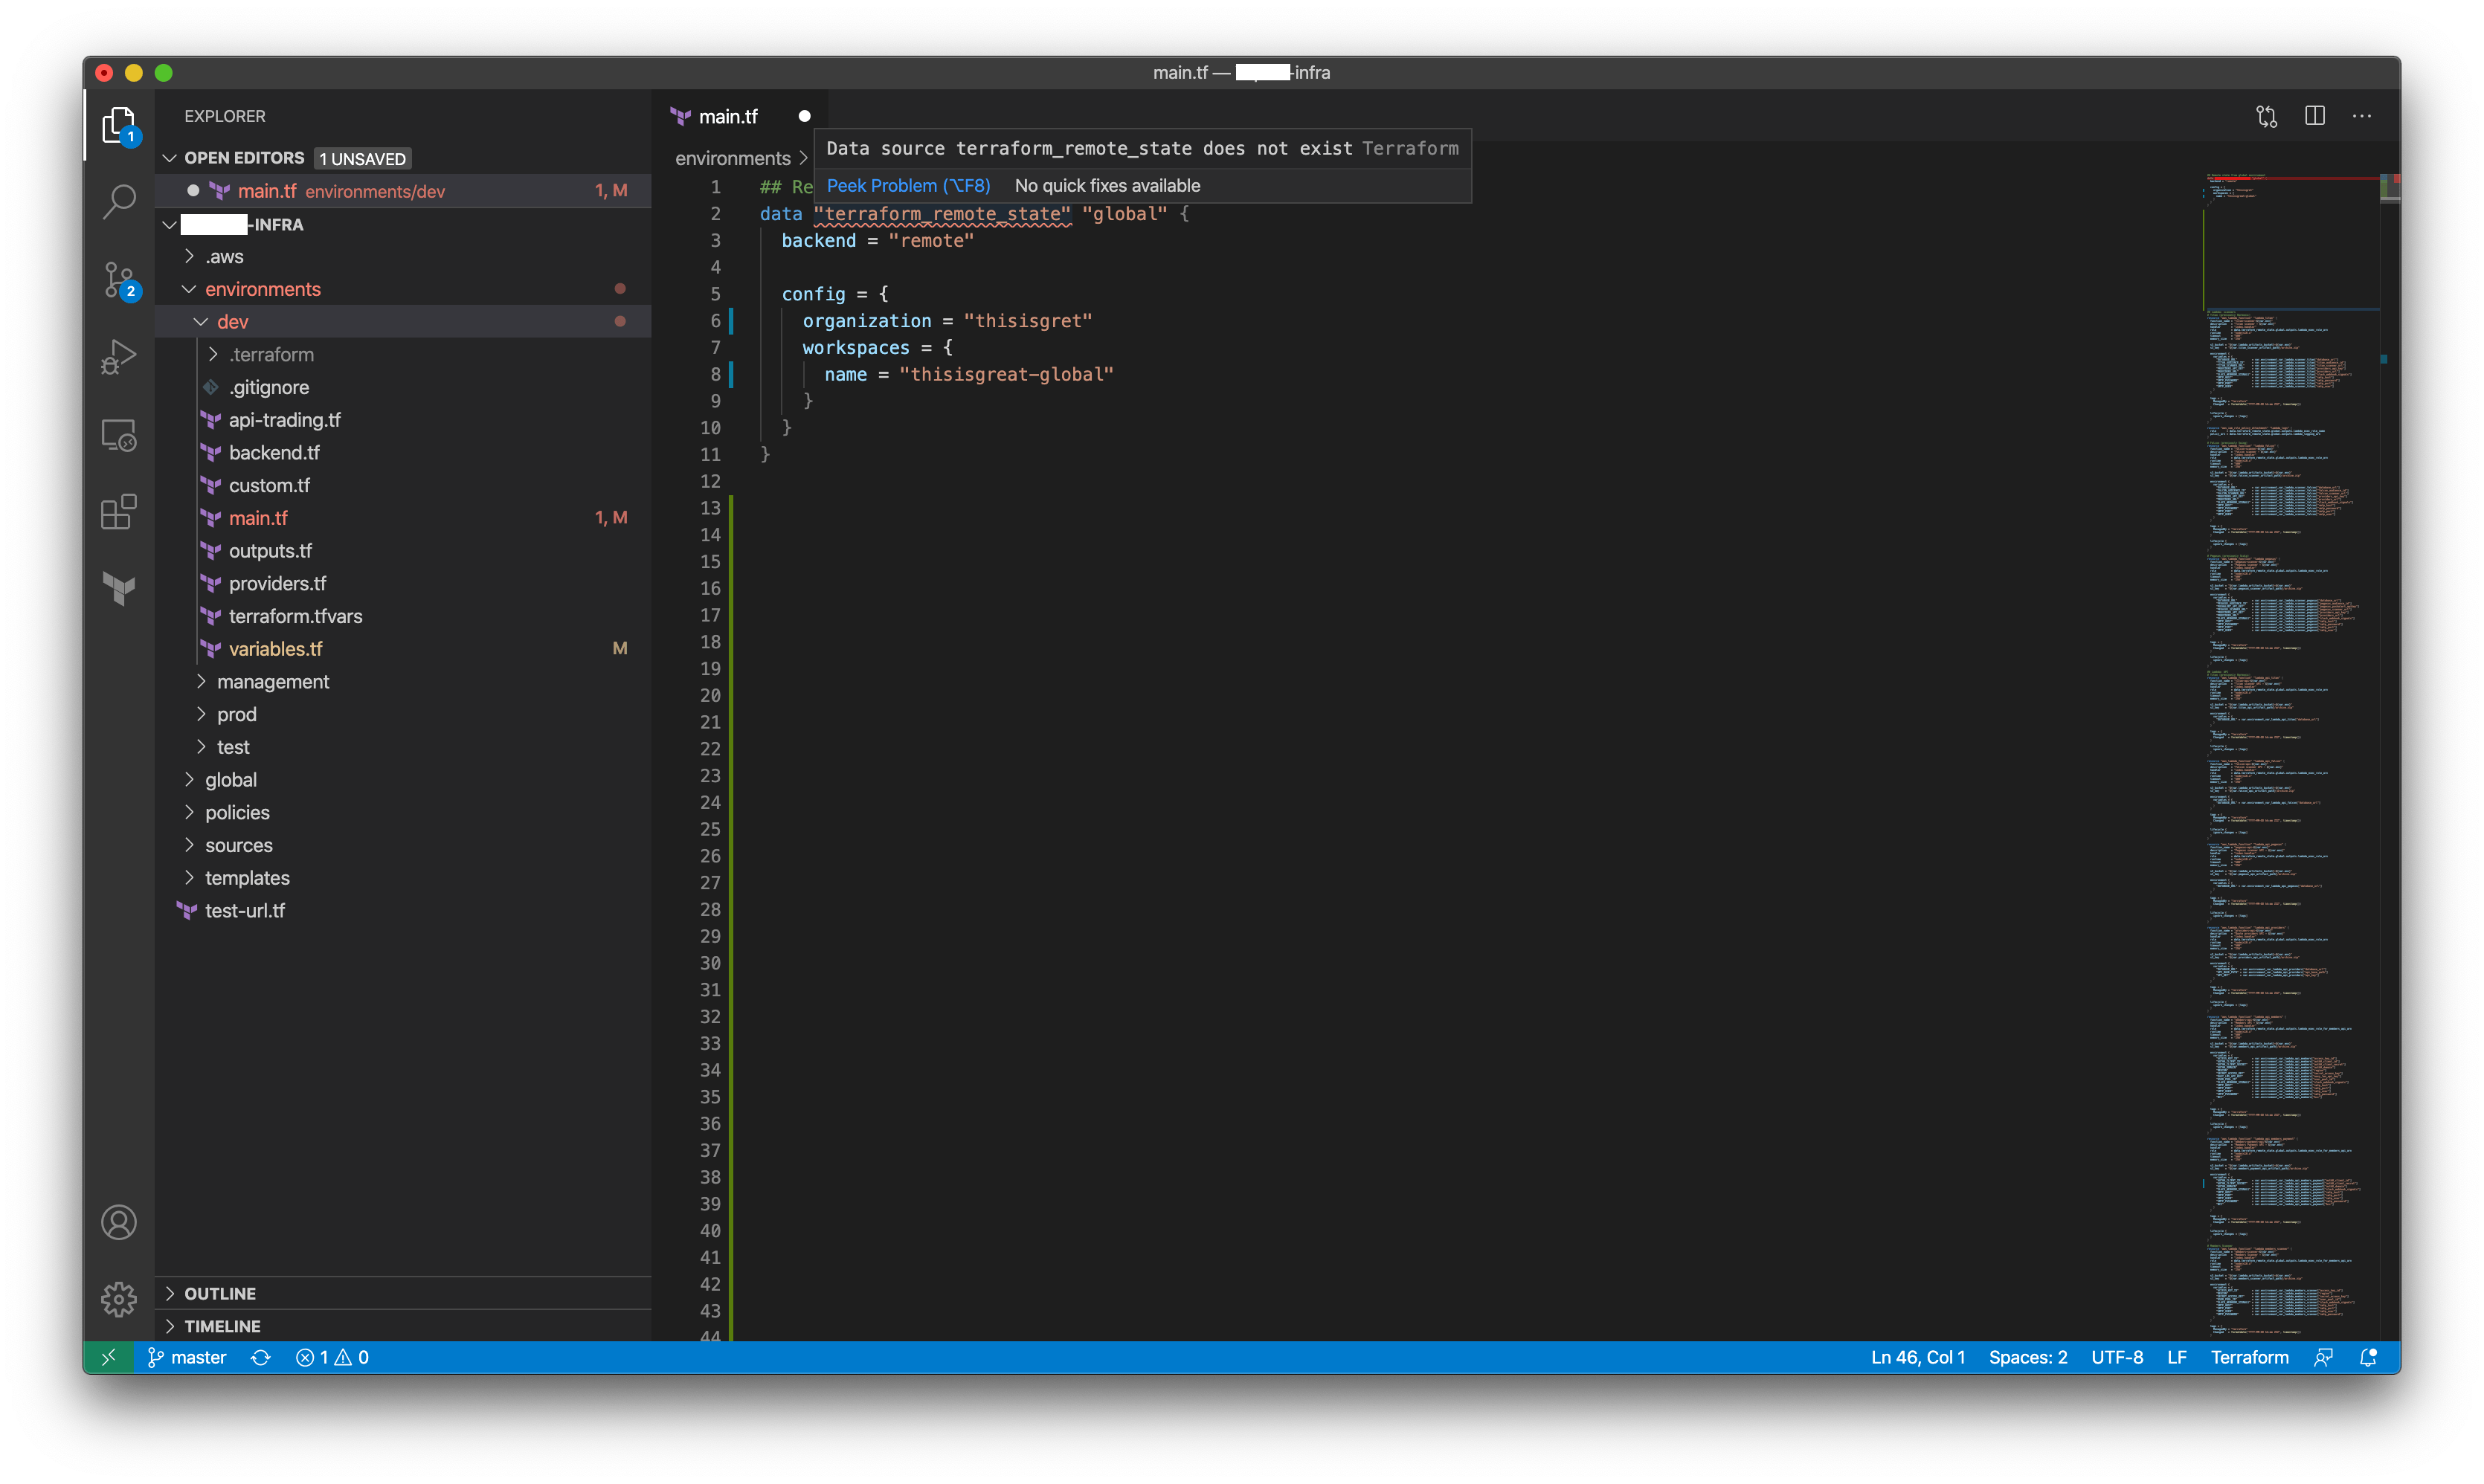Open the Terraform view in activity bar

coord(119,588)
